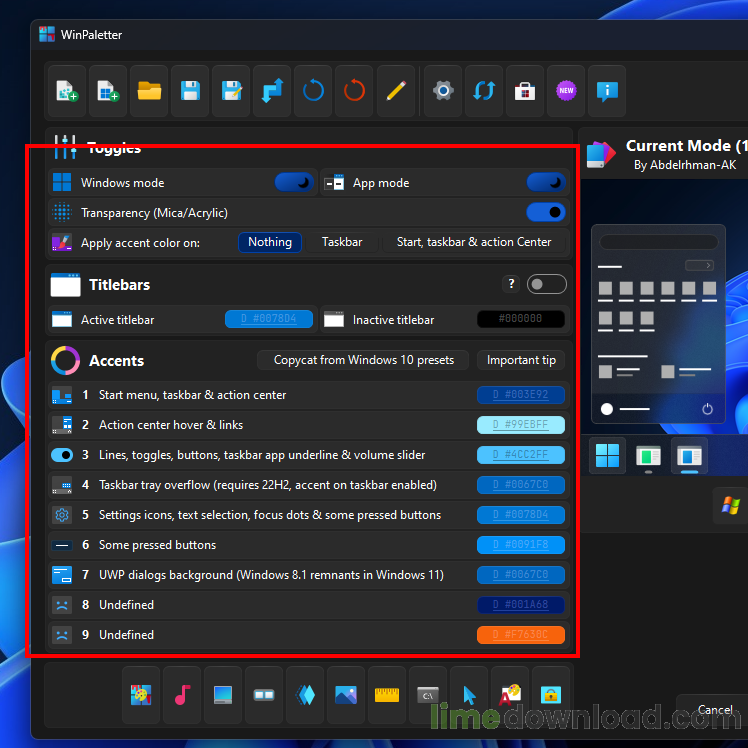The height and width of the screenshot is (748, 748).
Task: Click the orange color swatch for accent 9
Action: click(521, 635)
